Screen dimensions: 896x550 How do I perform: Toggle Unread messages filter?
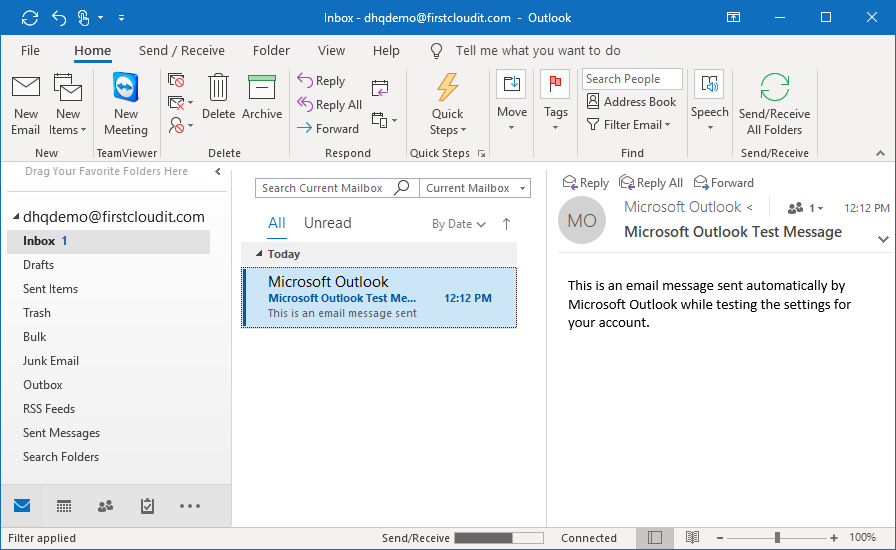(327, 223)
